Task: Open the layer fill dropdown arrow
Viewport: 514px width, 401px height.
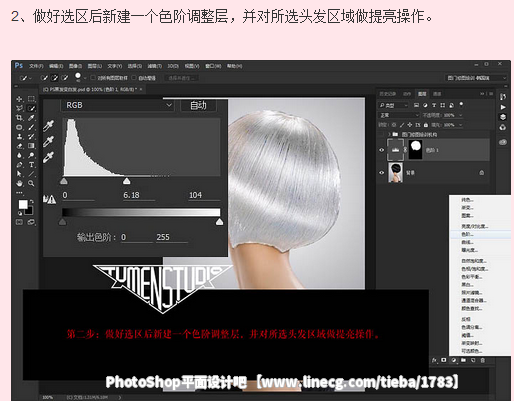Action: click(x=461, y=125)
